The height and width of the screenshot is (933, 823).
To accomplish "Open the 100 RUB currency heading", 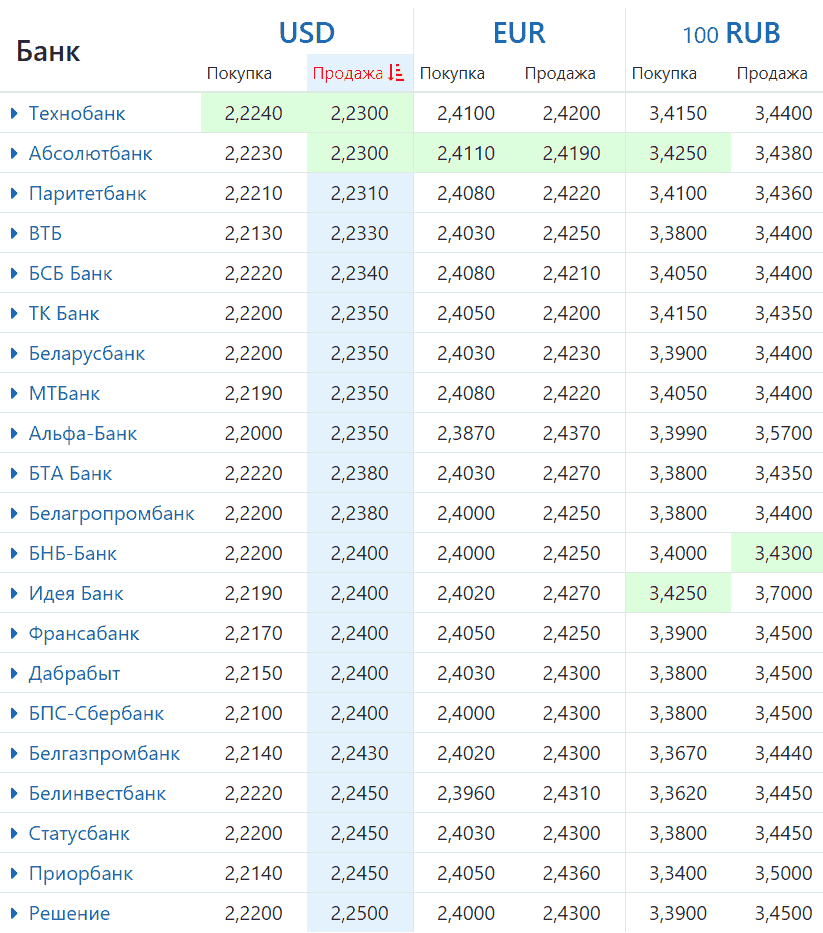I will [x=731, y=34].
